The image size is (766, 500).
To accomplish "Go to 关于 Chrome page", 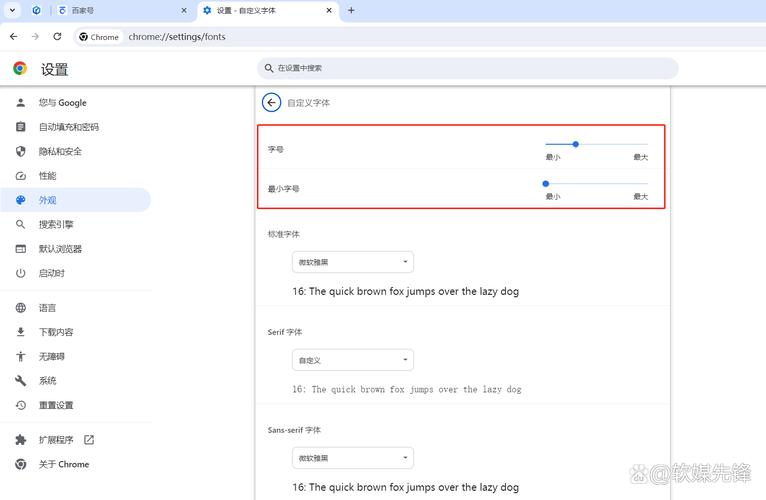I will (63, 465).
